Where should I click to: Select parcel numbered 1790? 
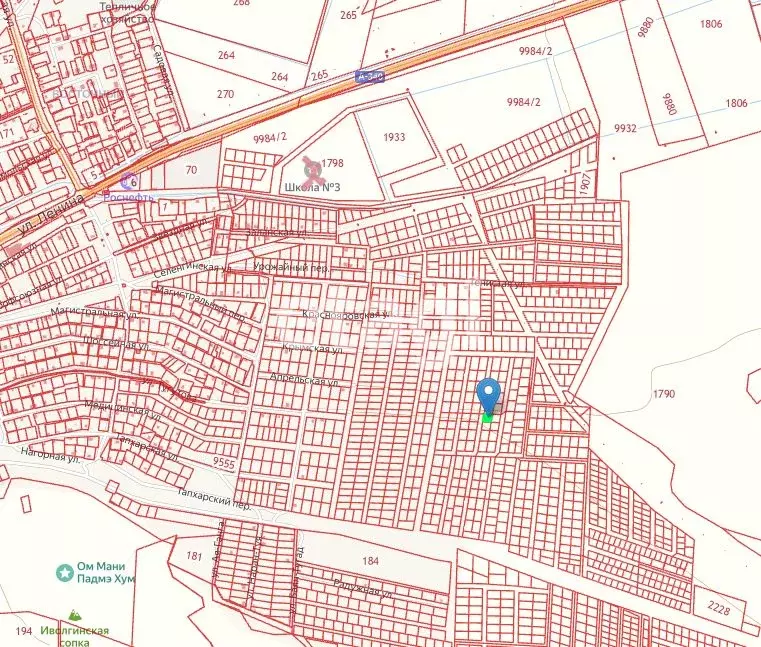[664, 395]
